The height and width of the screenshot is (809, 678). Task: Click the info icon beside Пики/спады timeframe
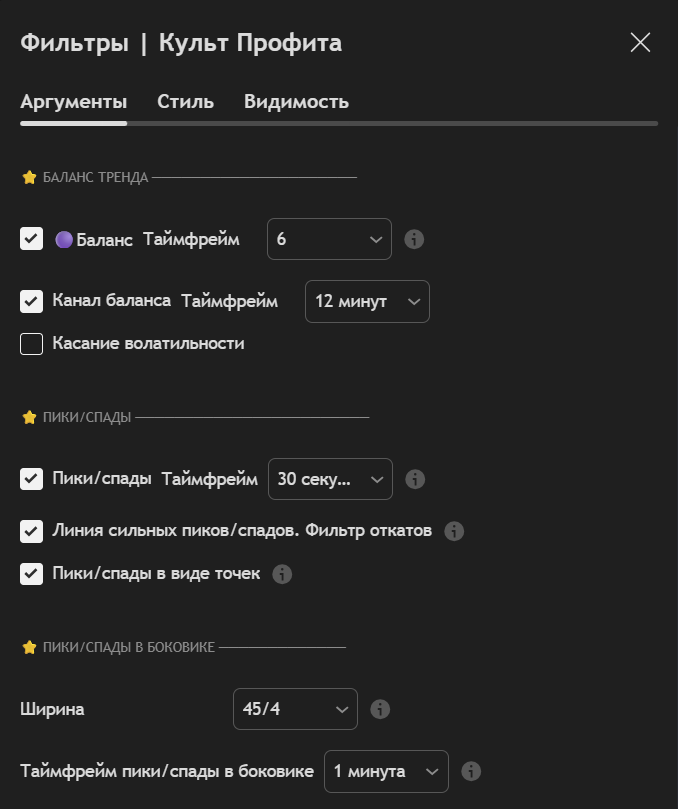pyautogui.click(x=415, y=479)
